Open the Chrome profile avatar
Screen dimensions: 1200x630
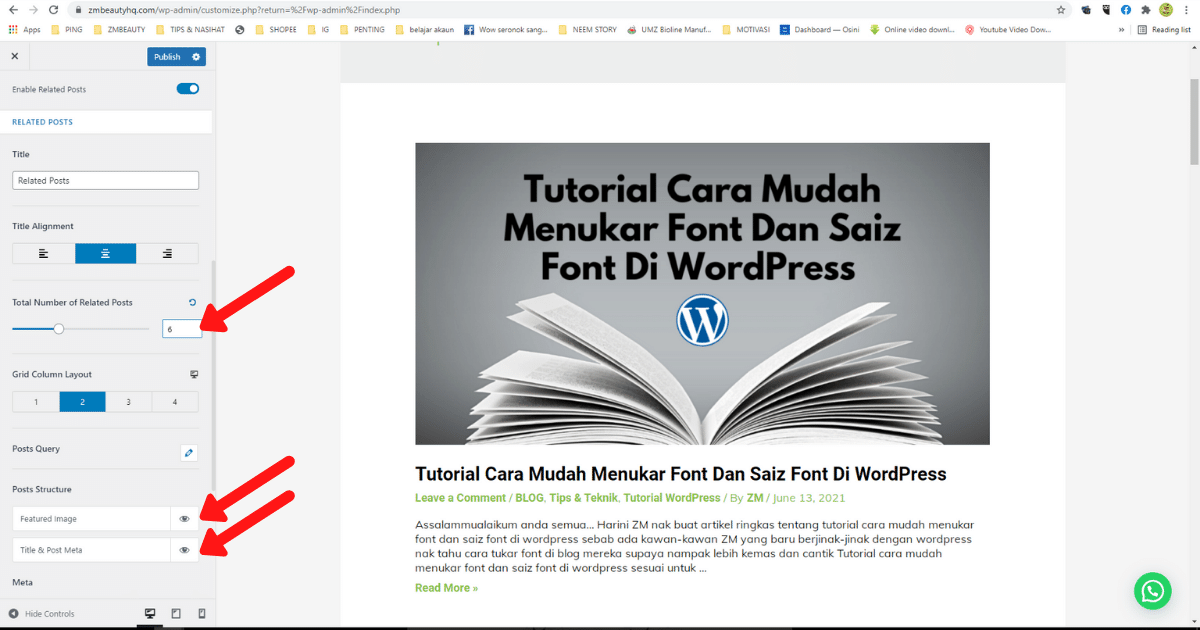1166,9
